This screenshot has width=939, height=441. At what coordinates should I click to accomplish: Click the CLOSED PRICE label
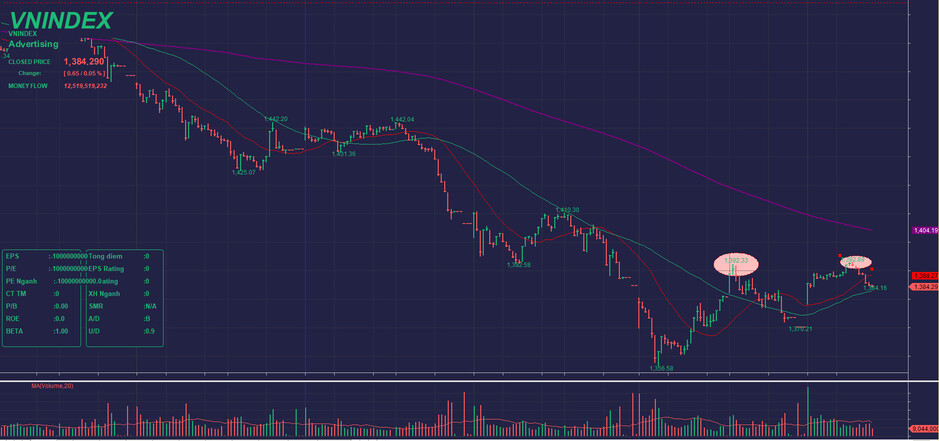(x=29, y=62)
